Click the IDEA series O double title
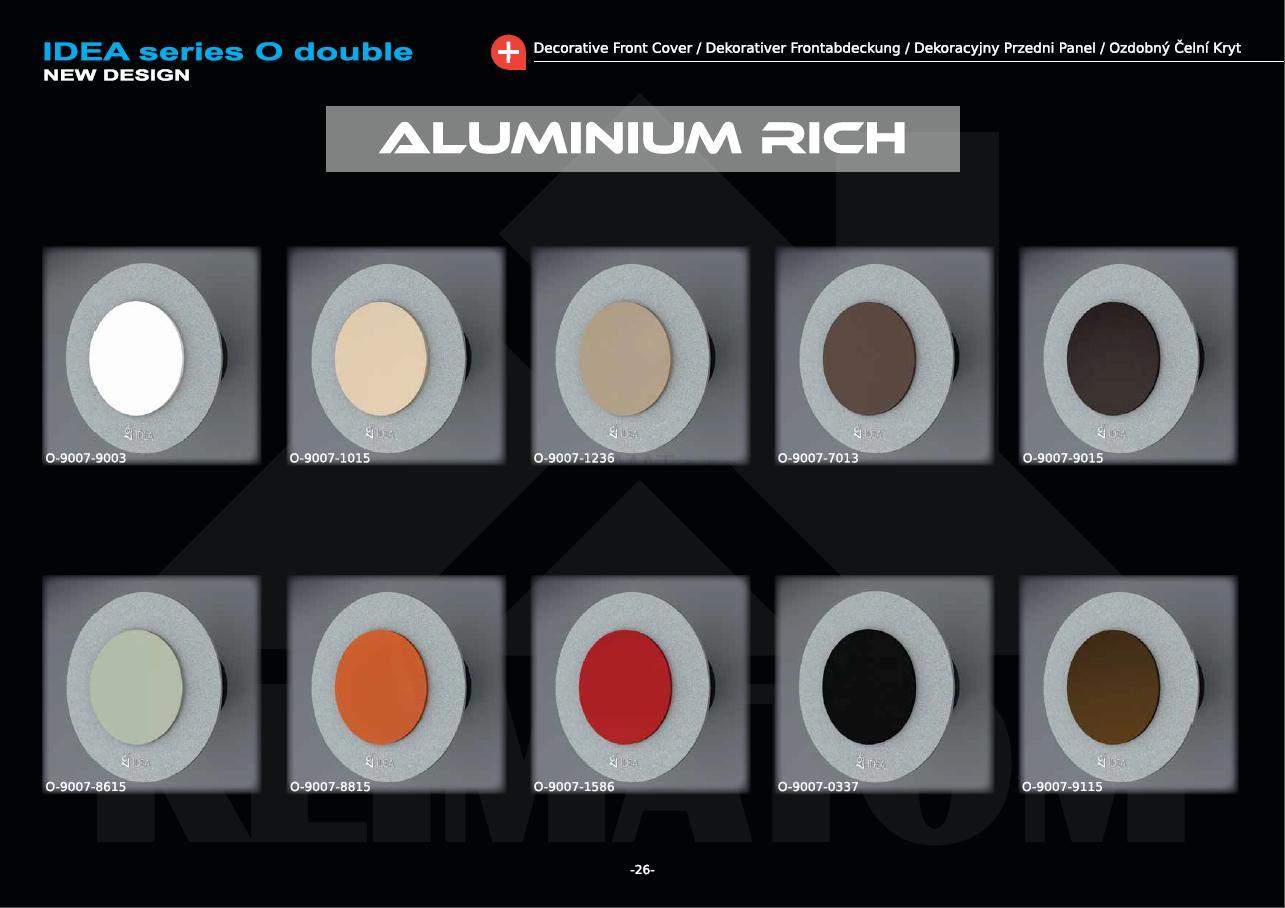 tap(228, 52)
